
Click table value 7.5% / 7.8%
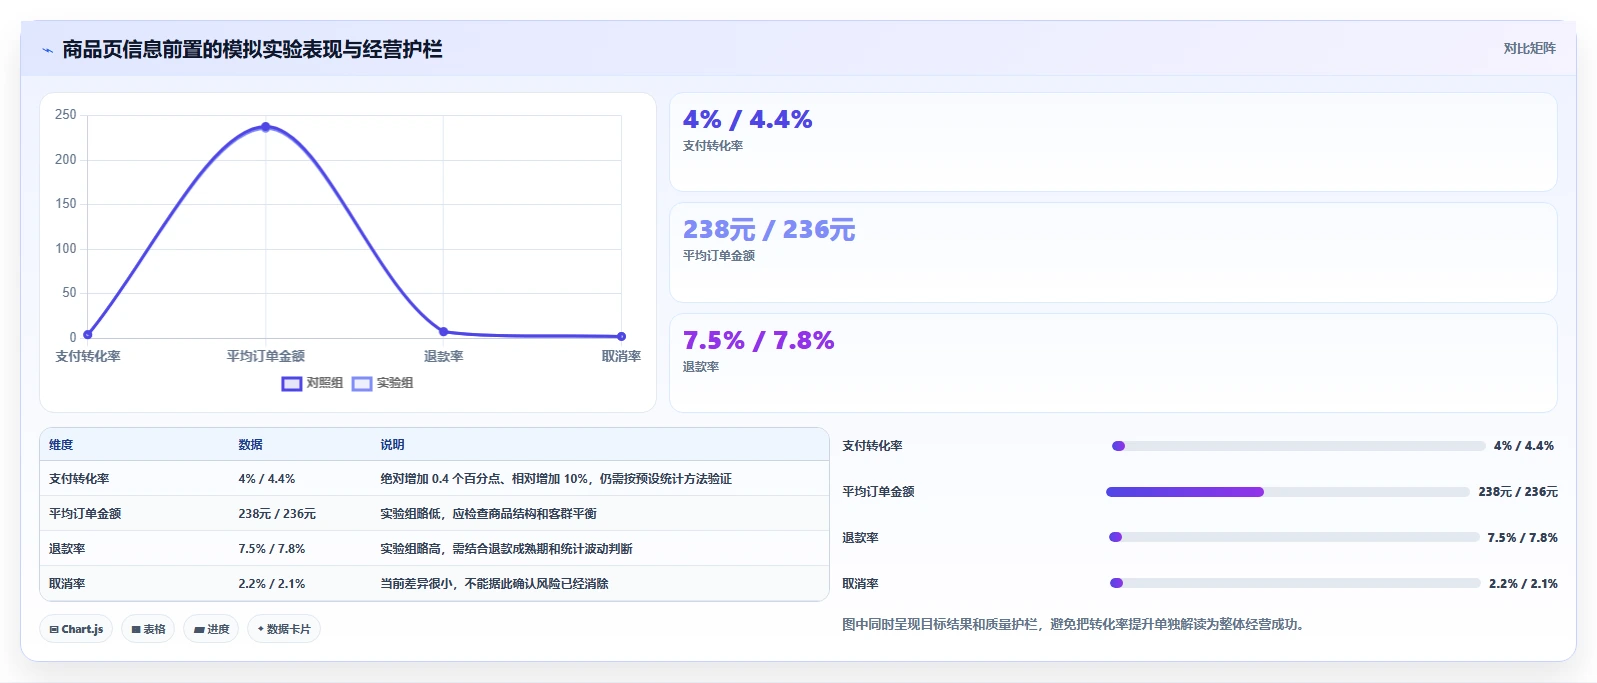tap(272, 549)
